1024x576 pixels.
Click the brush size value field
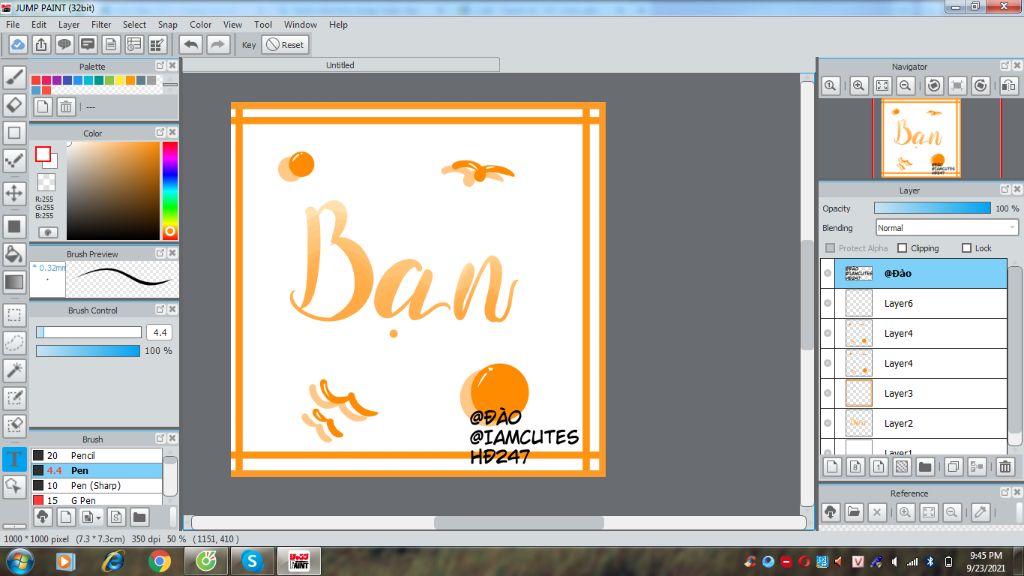(x=159, y=332)
